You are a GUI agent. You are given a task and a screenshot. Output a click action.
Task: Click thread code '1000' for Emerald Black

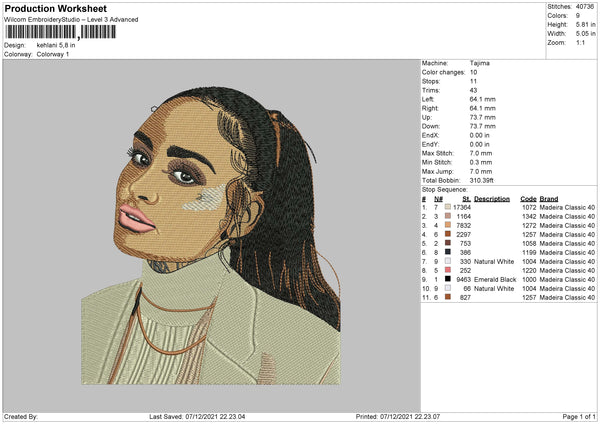click(529, 279)
